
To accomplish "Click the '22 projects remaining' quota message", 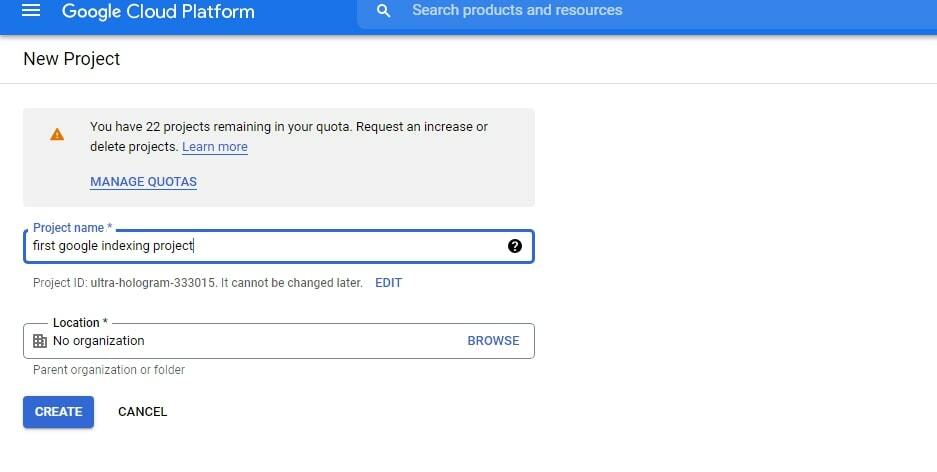I will 289,137.
